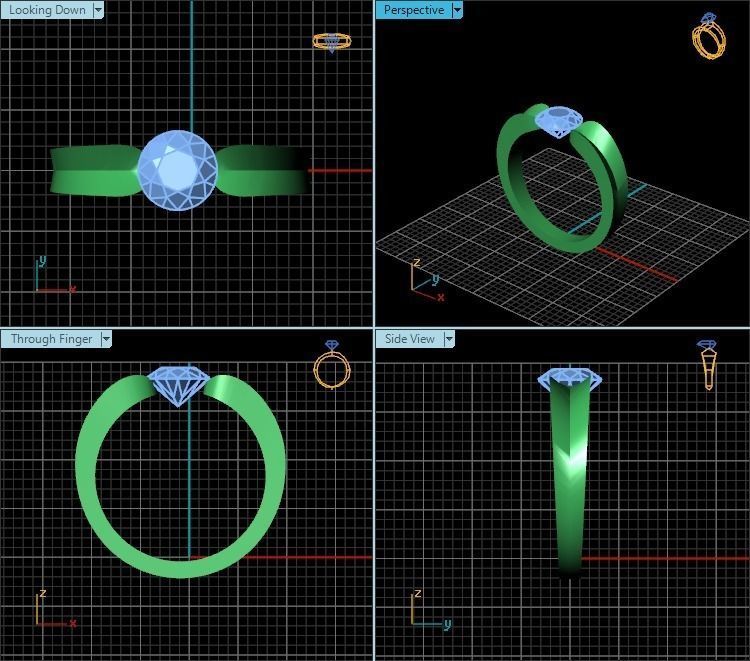Click the XZ axis indicator in Through Finger view
Viewport: 750px width, 661px height.
pos(55,608)
